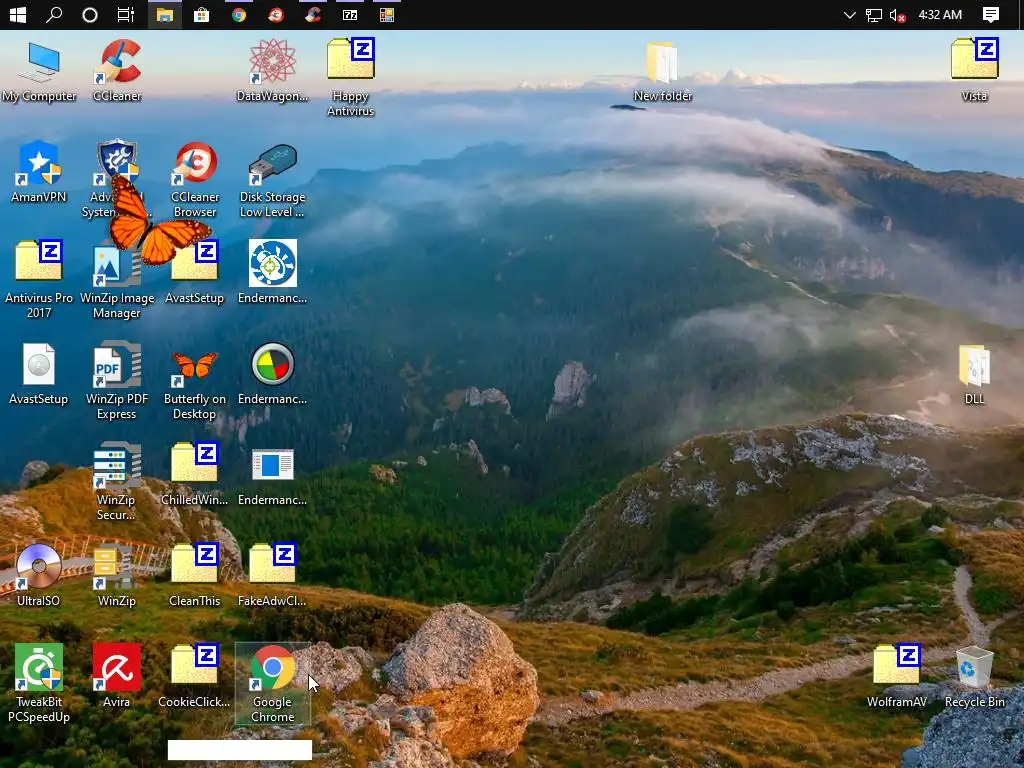Select the WolframAV zip folder

pos(897,677)
